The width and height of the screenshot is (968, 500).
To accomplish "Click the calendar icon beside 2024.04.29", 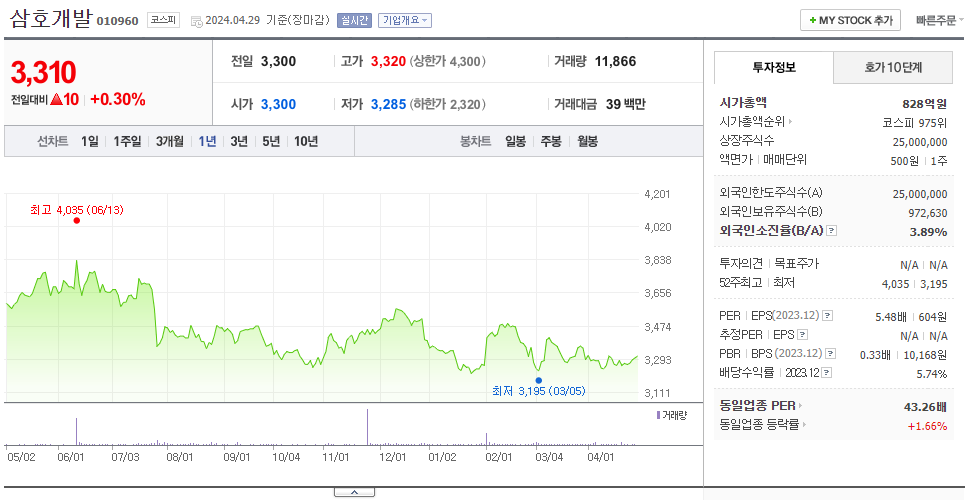I will [x=196, y=21].
